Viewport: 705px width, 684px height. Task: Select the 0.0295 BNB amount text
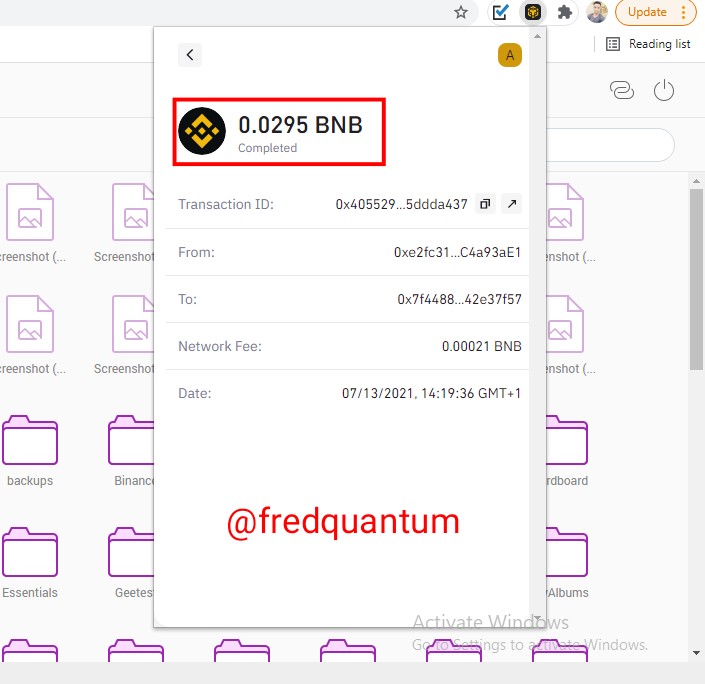[x=300, y=125]
